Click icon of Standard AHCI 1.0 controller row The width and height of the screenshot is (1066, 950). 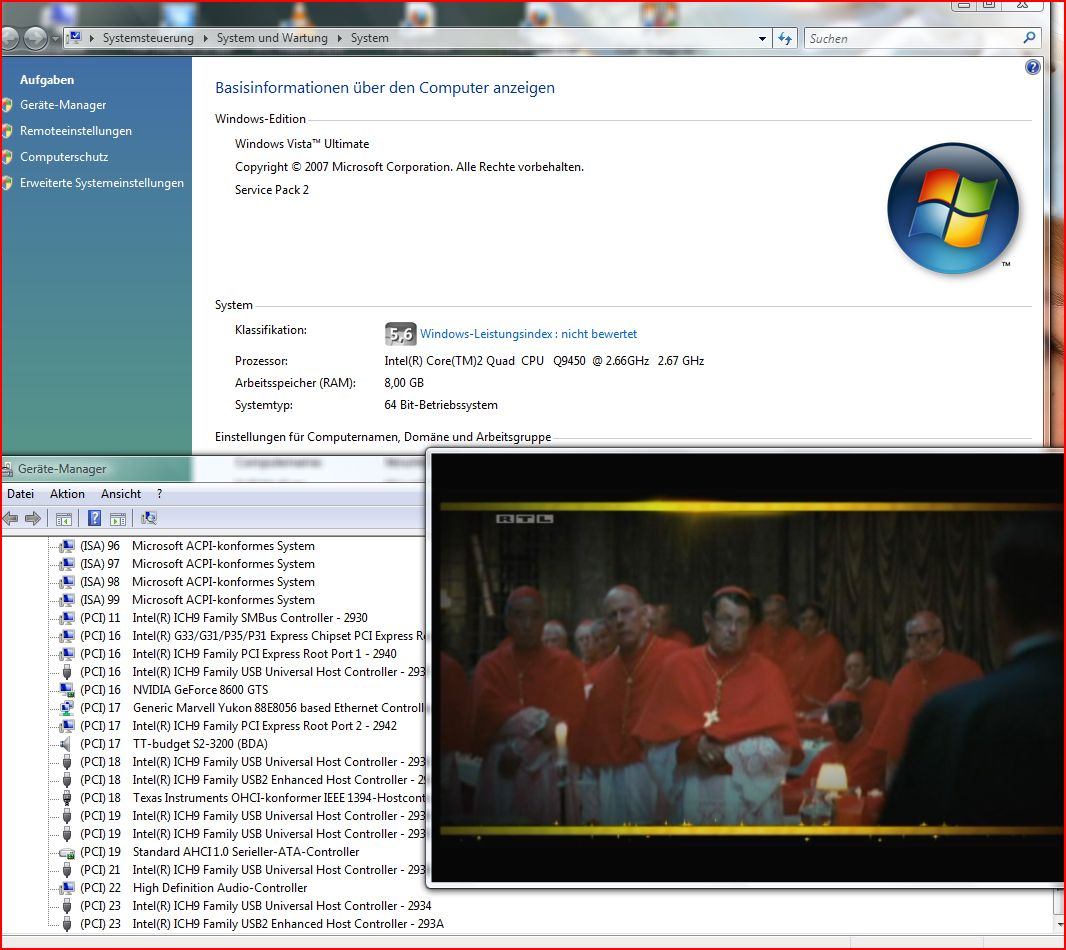pyautogui.click(x=67, y=852)
